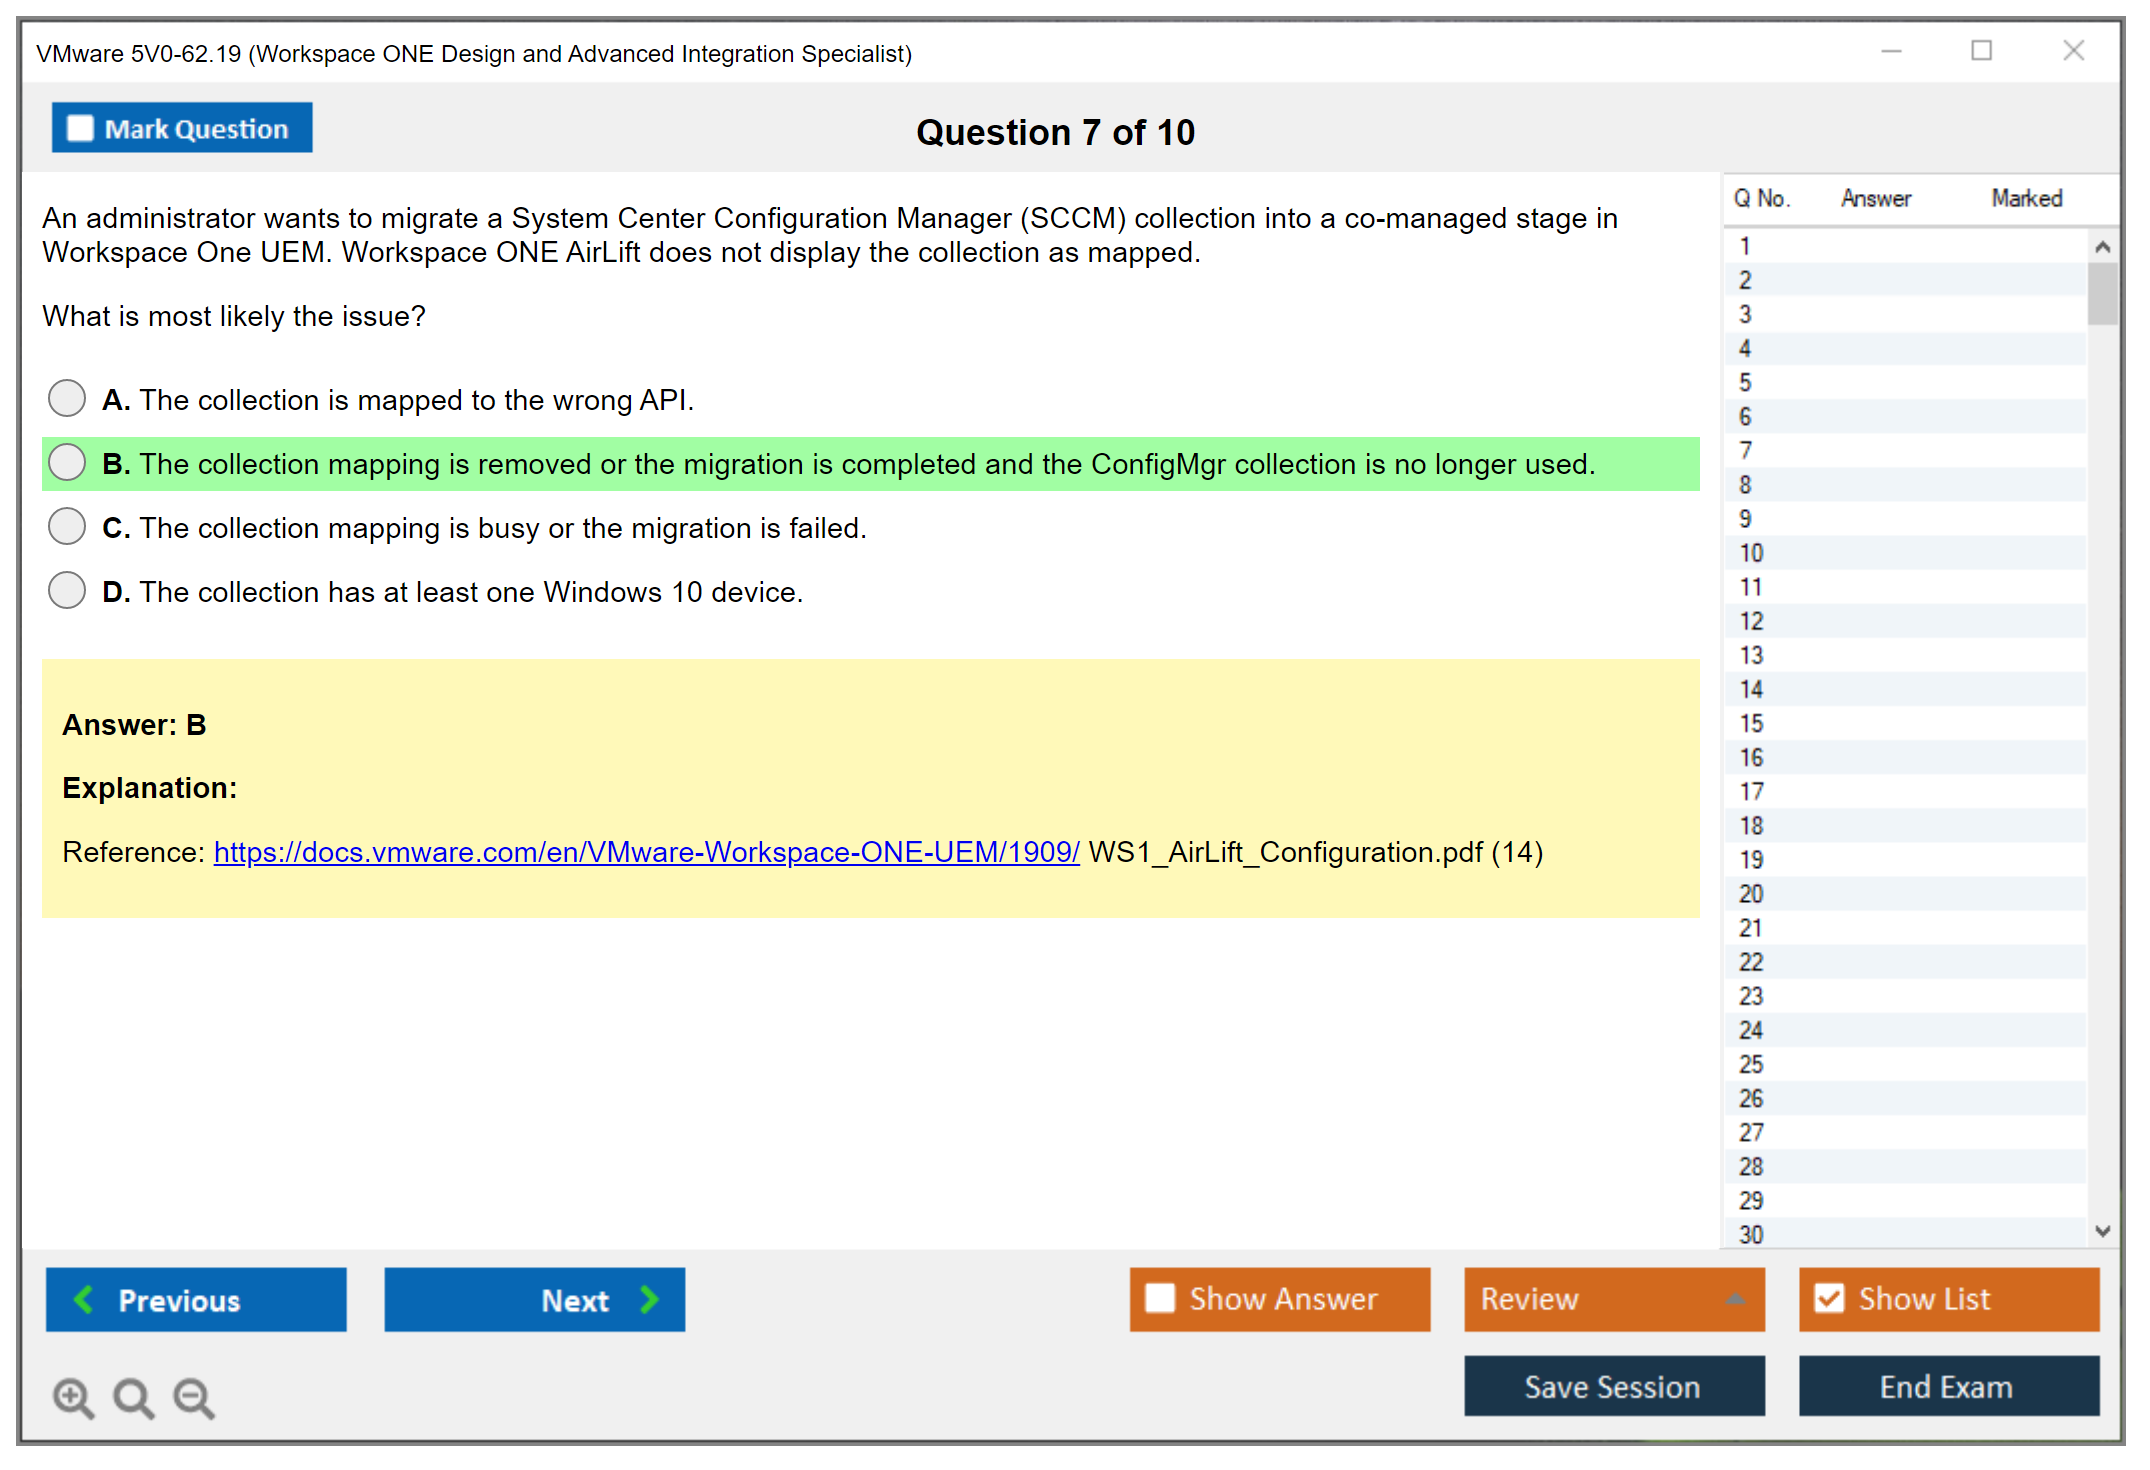Click the green right arrow on Next

pyautogui.click(x=650, y=1299)
